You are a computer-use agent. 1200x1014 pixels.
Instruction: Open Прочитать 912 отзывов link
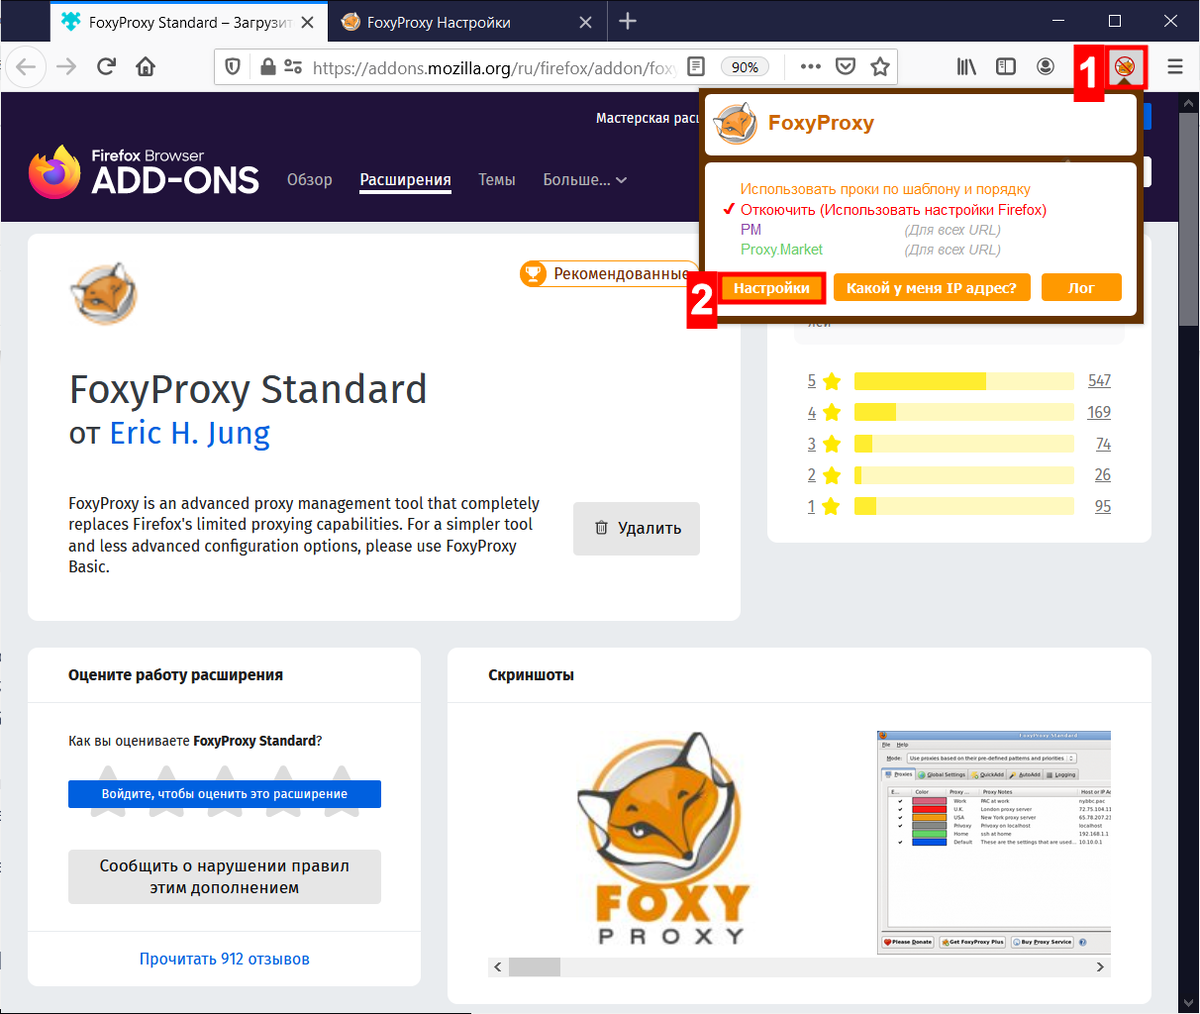click(x=224, y=959)
